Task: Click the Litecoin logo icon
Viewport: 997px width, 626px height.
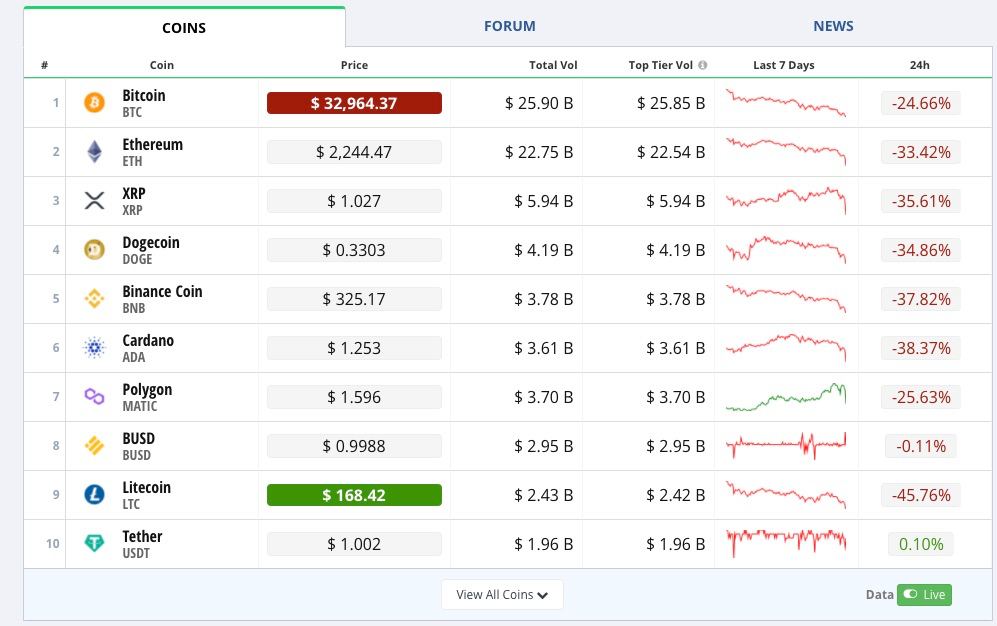Action: (x=94, y=494)
